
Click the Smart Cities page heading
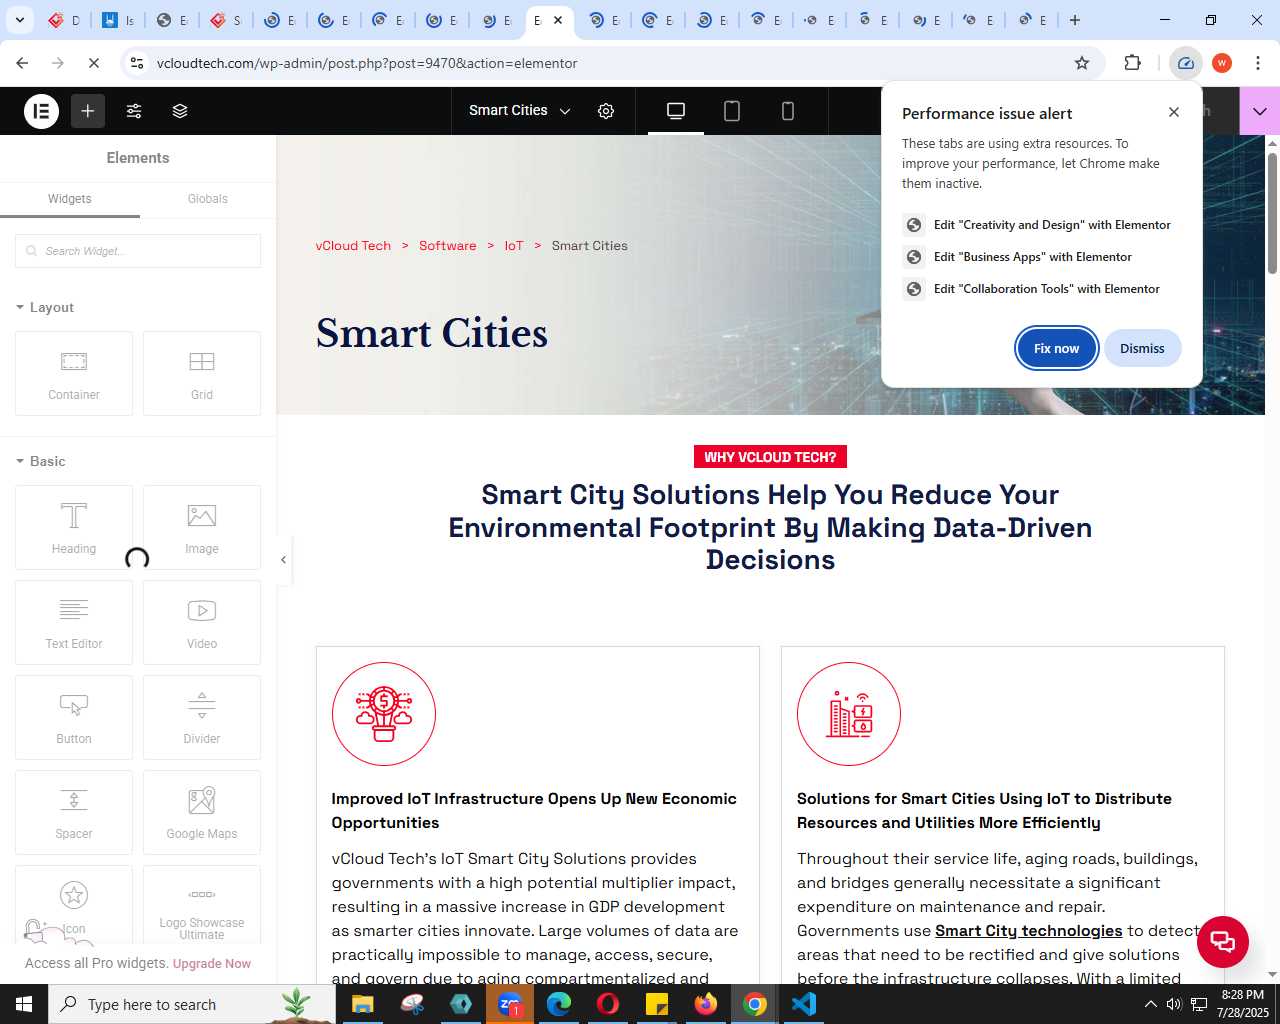click(x=432, y=333)
